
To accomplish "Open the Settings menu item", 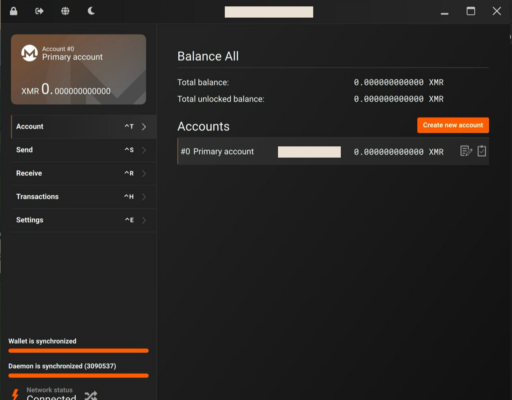I will [x=84, y=220].
